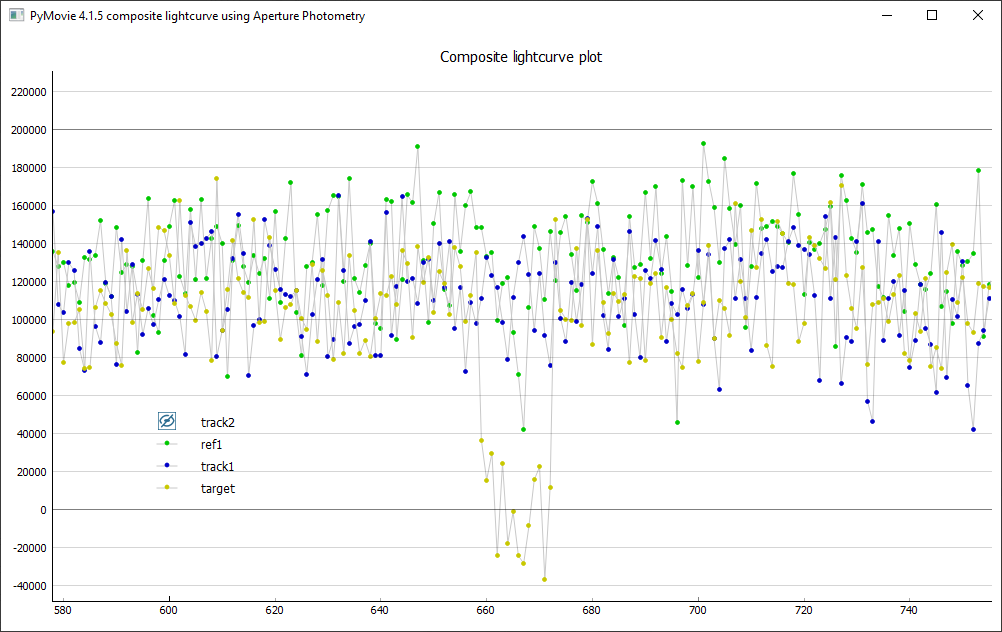The height and width of the screenshot is (632, 1002).
Task: Click the 660 tick on the x-axis
Action: tap(486, 610)
